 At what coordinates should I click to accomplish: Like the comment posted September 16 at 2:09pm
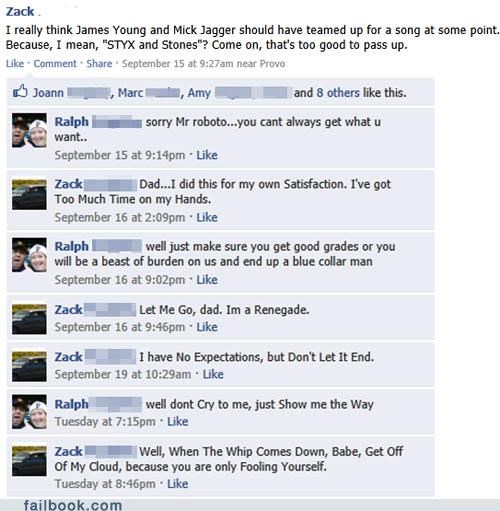point(207,217)
